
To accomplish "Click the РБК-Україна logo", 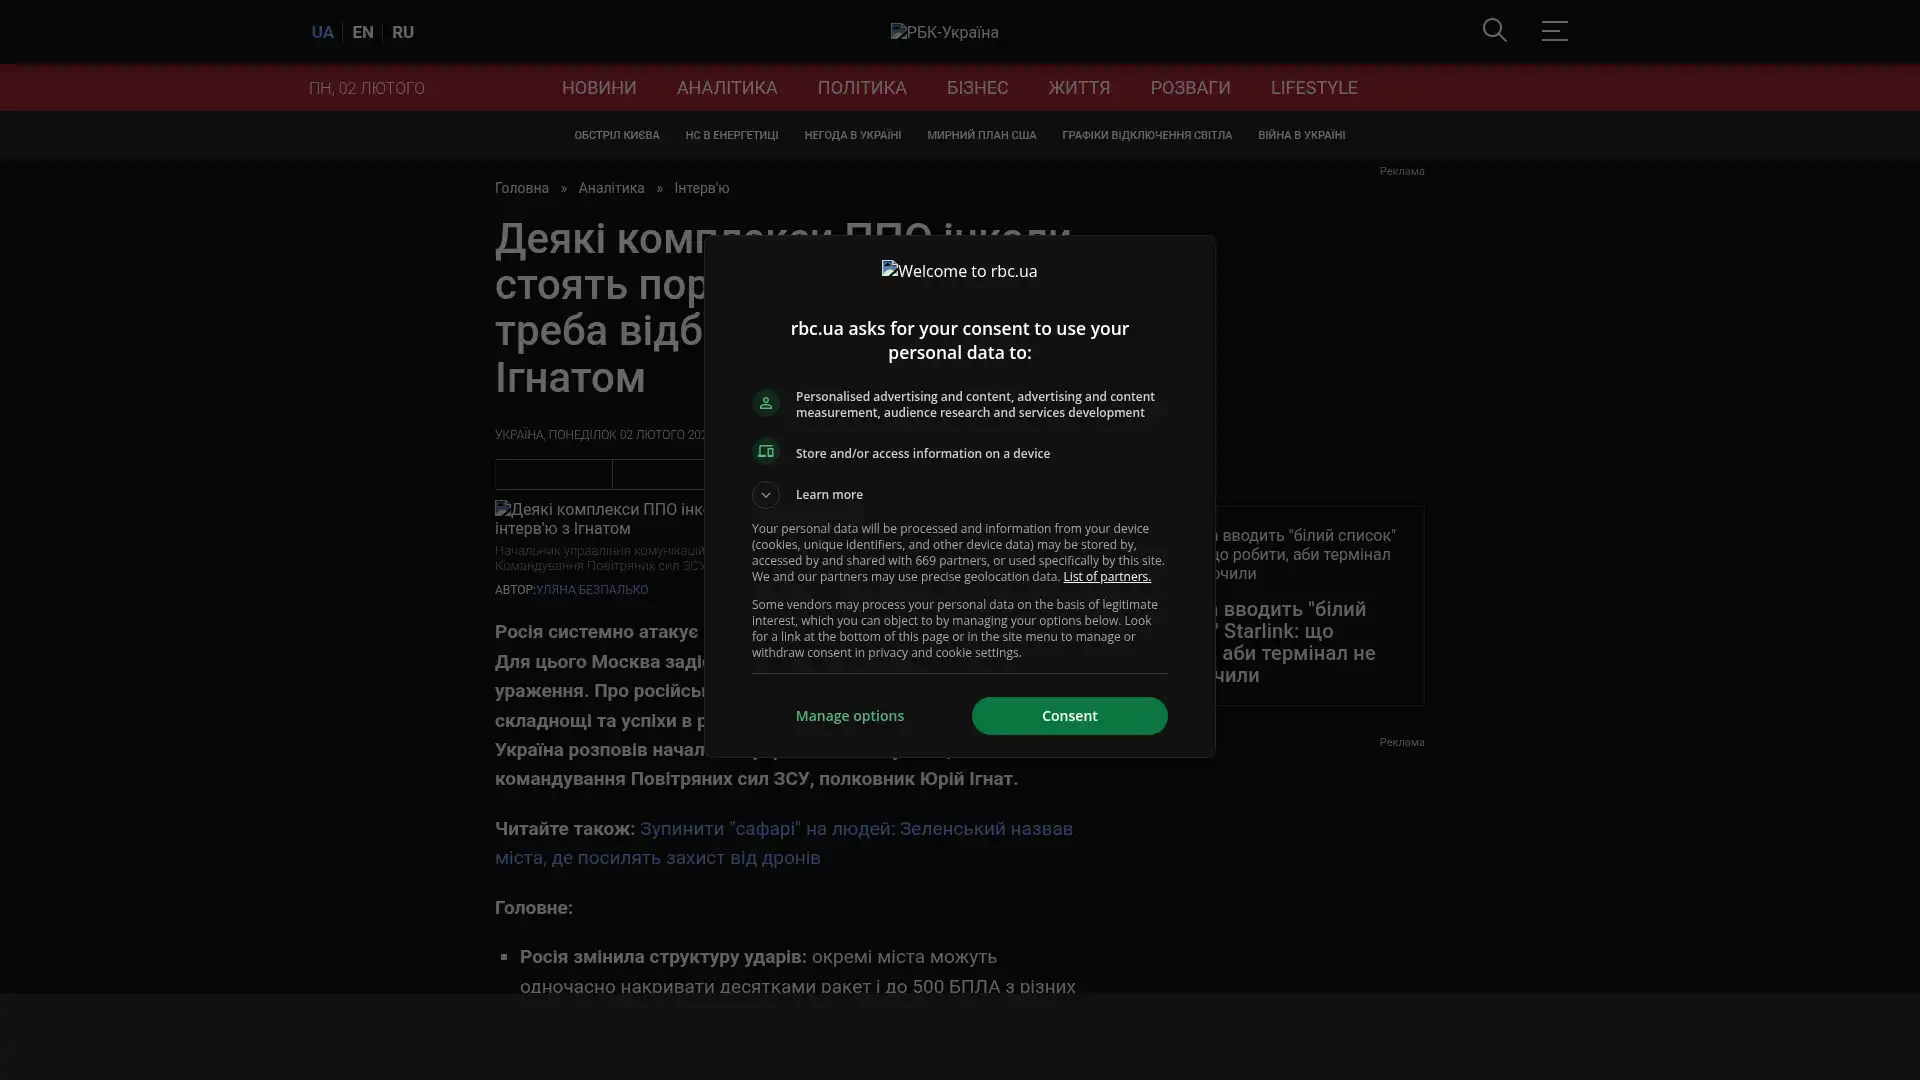I will [x=944, y=32].
